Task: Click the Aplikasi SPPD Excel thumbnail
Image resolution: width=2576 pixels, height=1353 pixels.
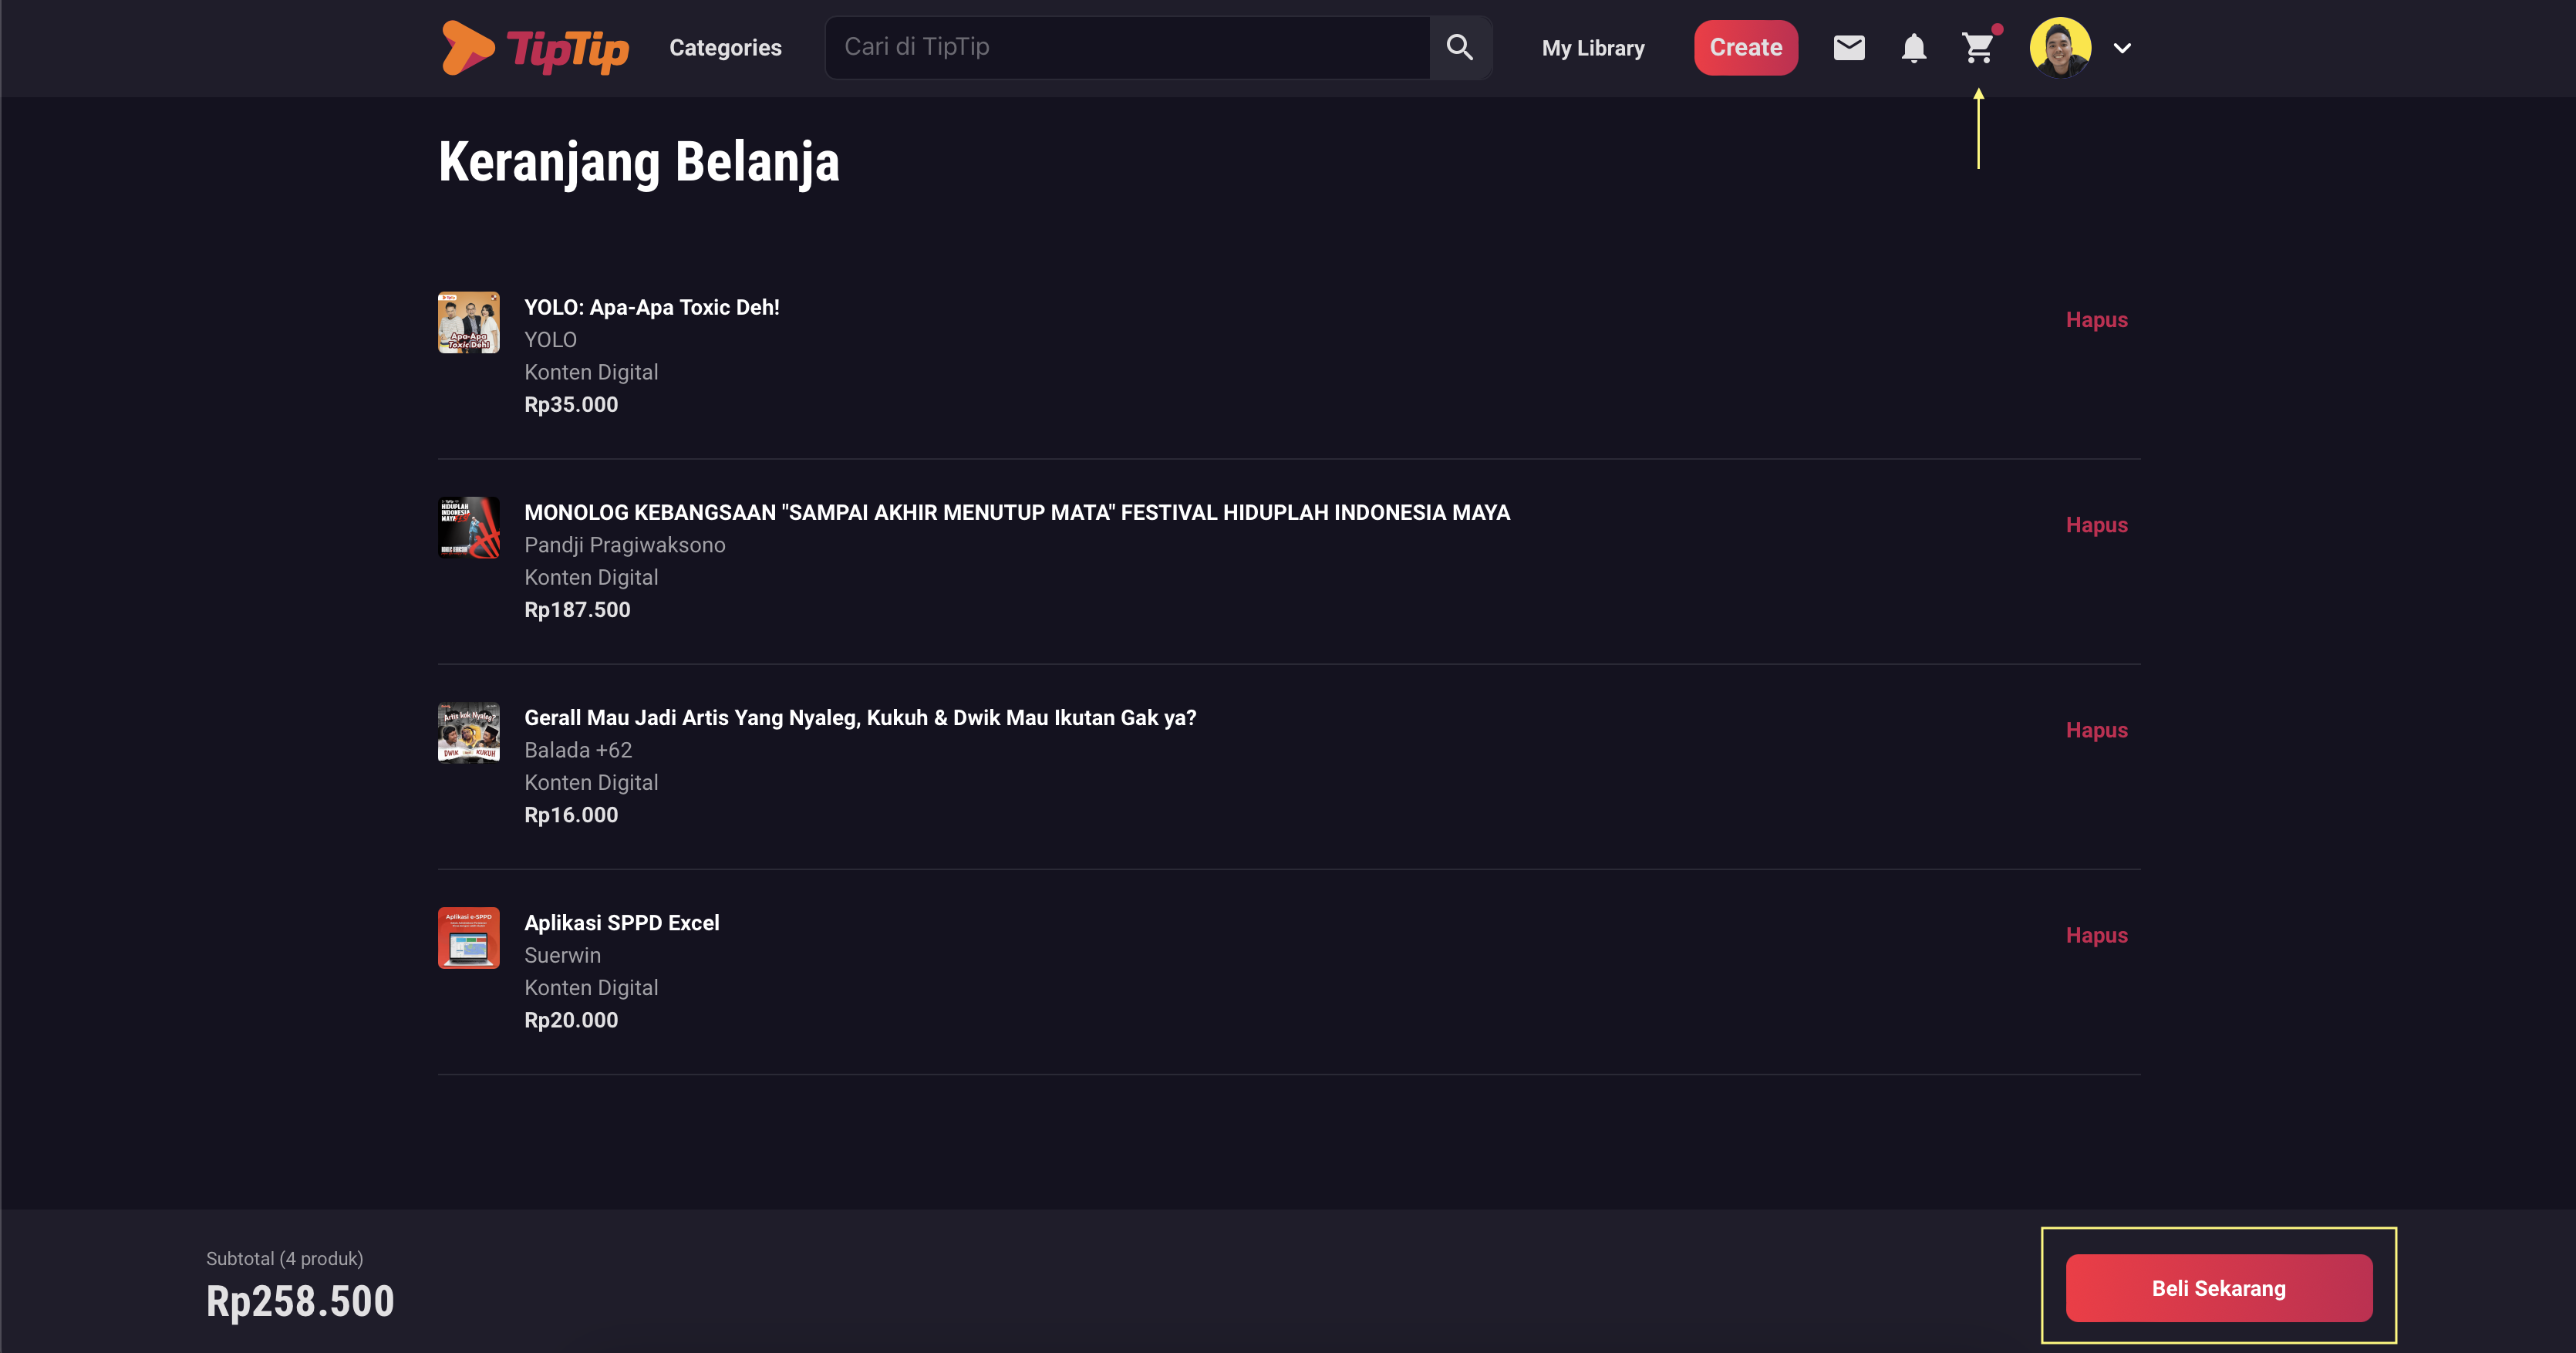Action: coord(468,937)
